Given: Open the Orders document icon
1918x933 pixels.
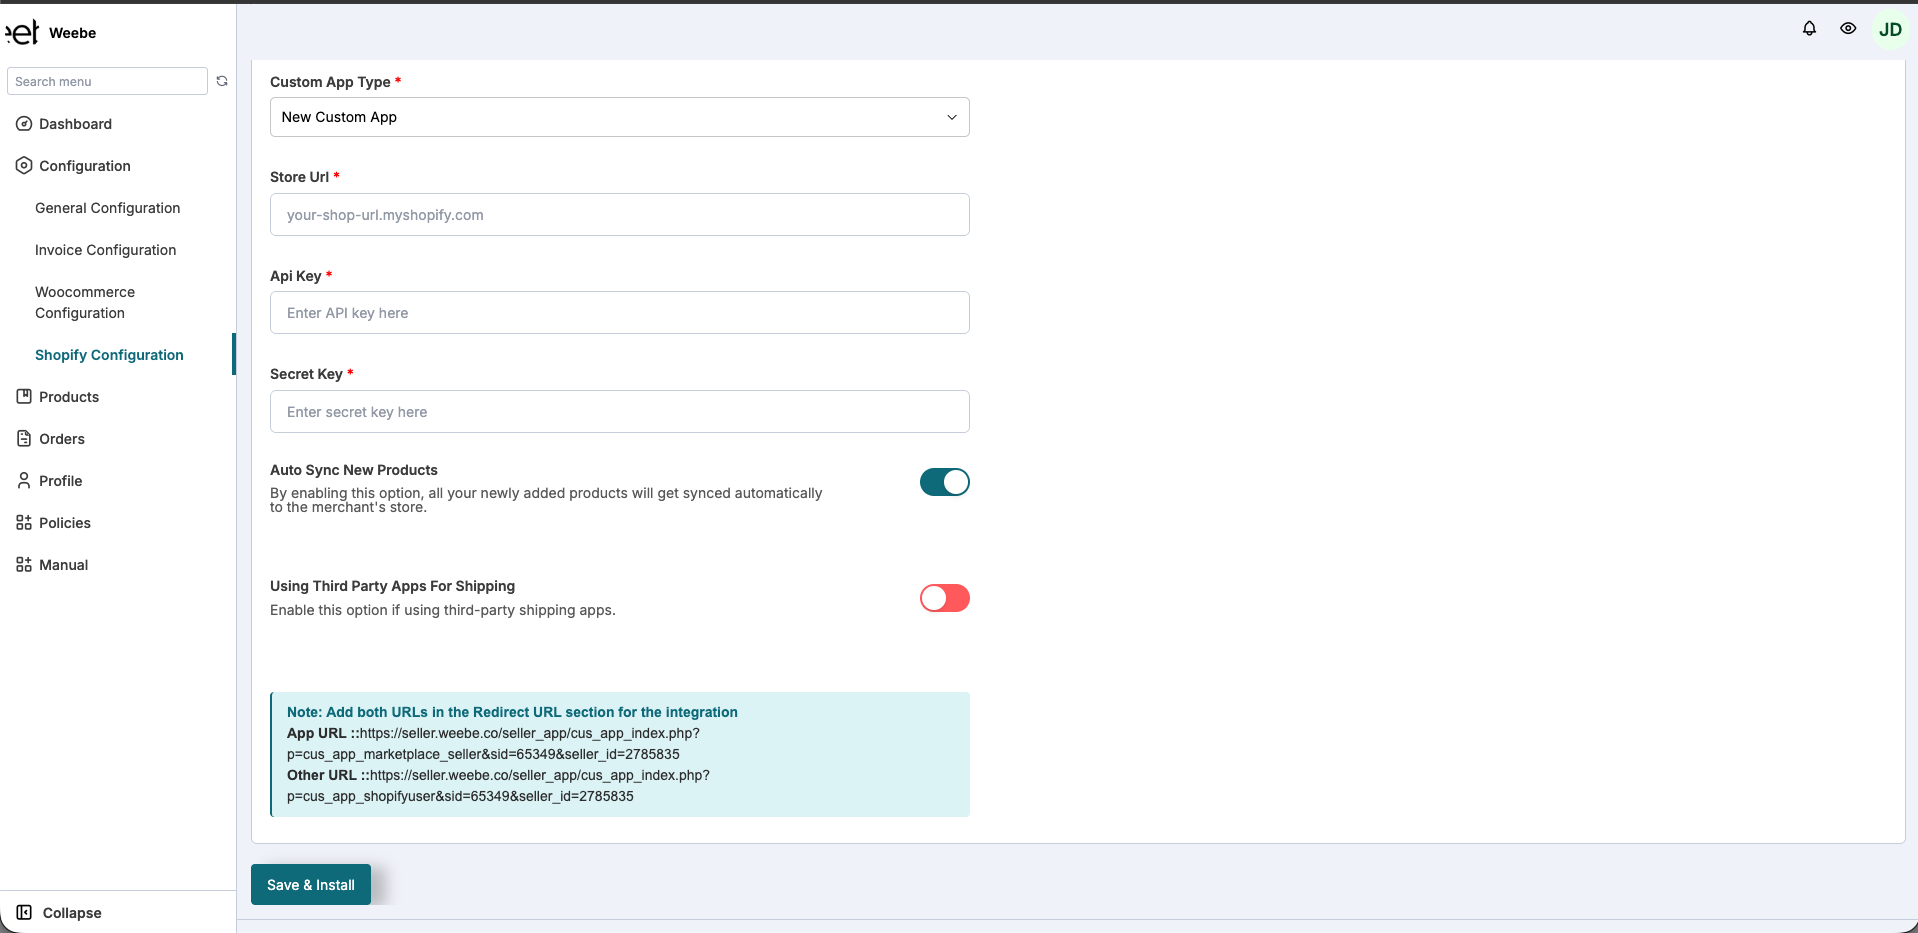Looking at the screenshot, I should pos(23,438).
